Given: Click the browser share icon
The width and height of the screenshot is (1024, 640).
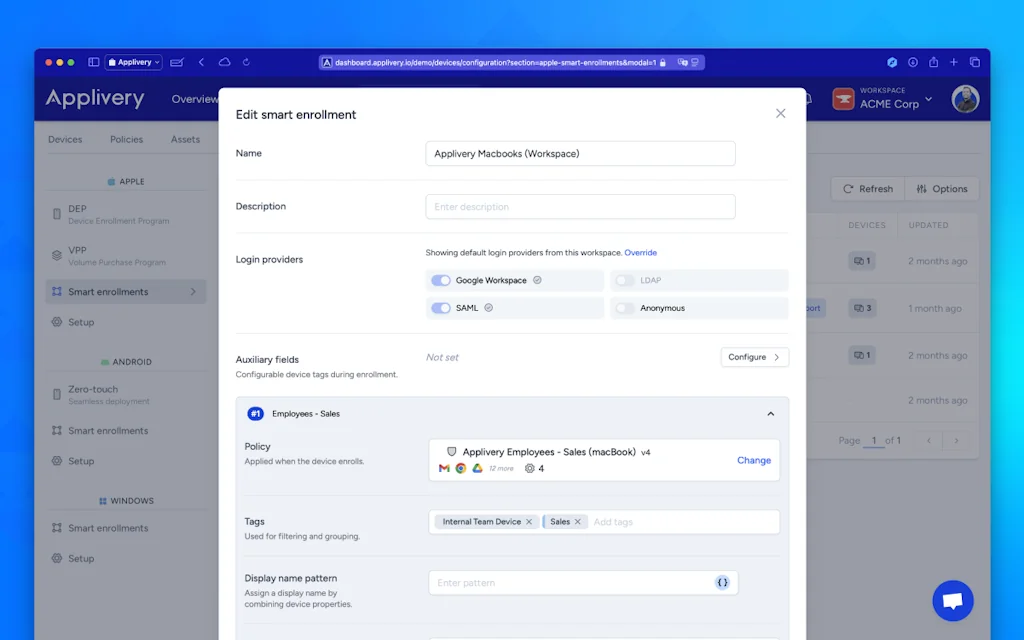Looking at the screenshot, I should 933,62.
